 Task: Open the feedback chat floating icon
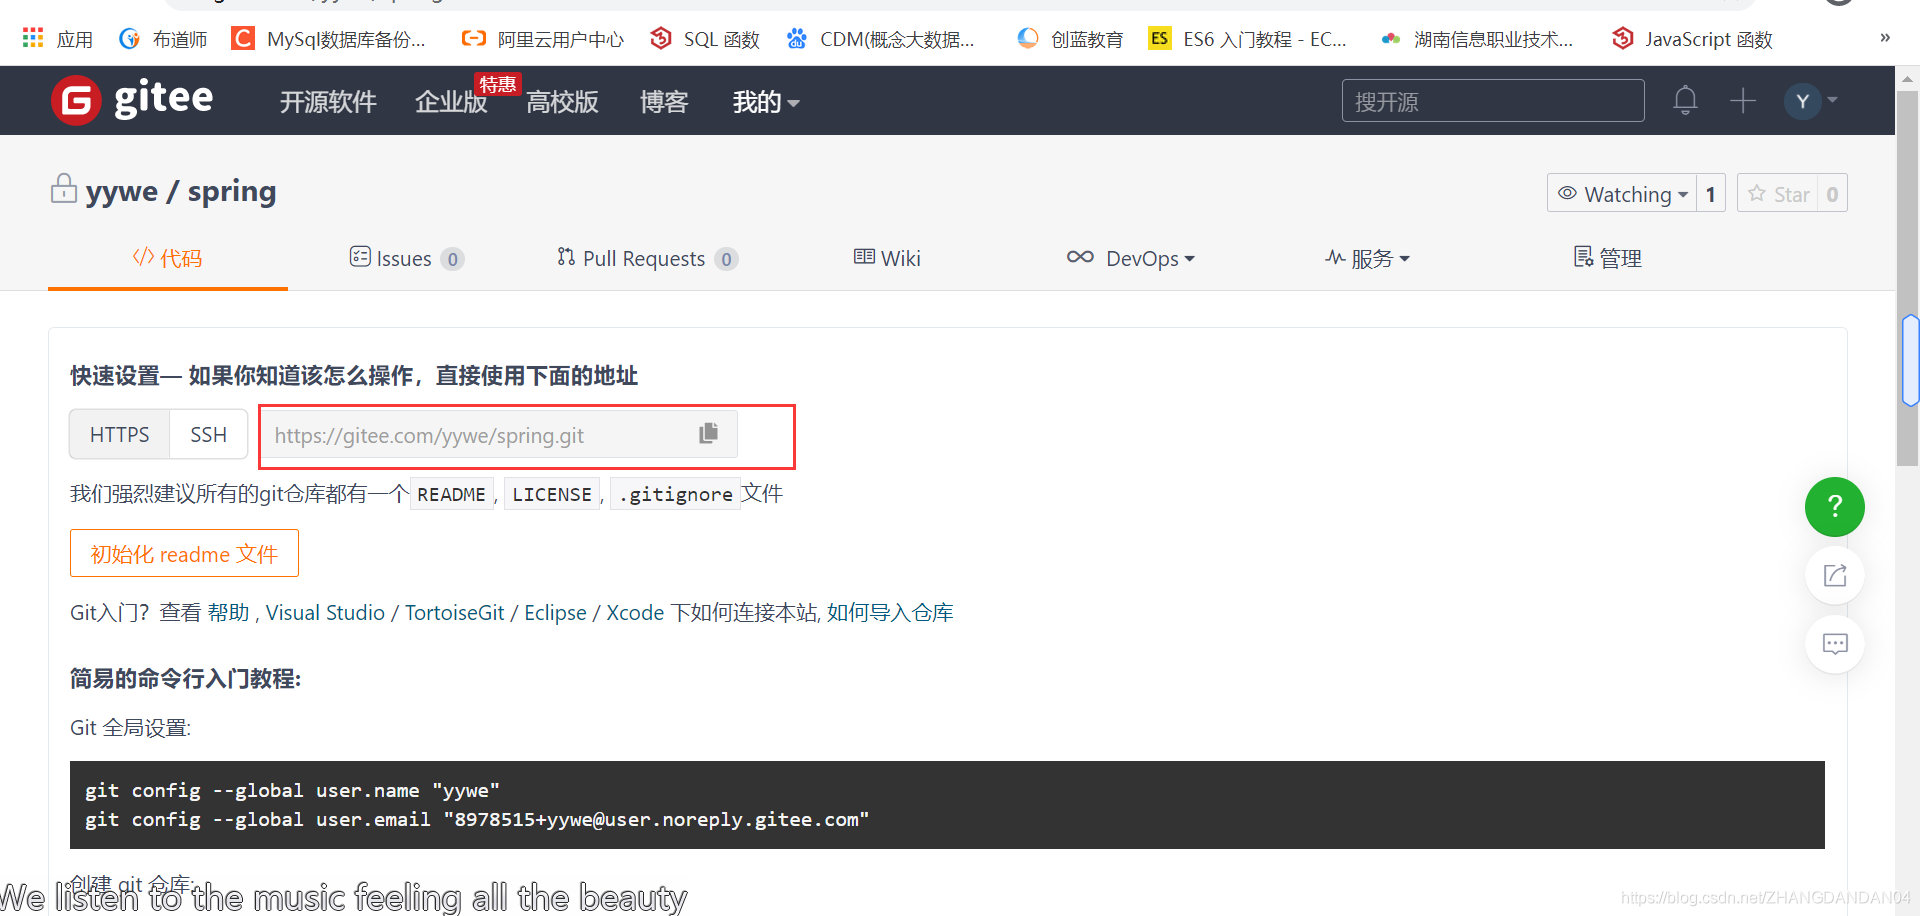tap(1834, 644)
